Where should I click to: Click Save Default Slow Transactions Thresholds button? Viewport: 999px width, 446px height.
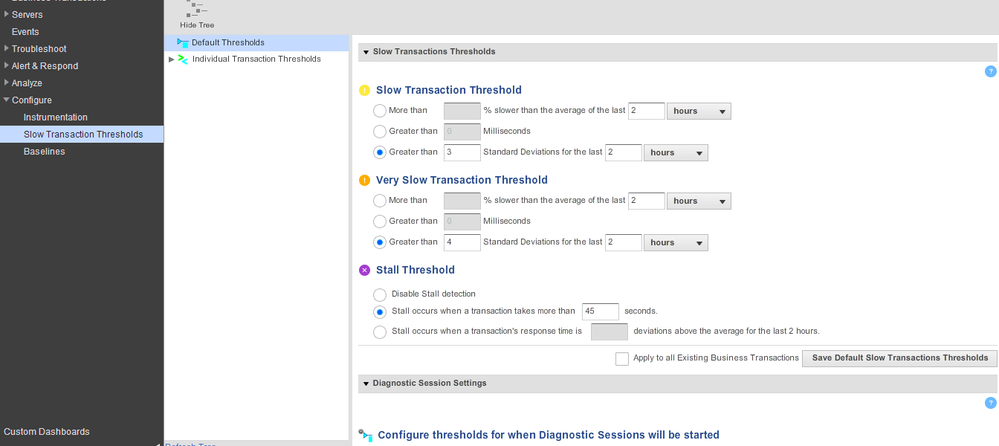(899, 358)
